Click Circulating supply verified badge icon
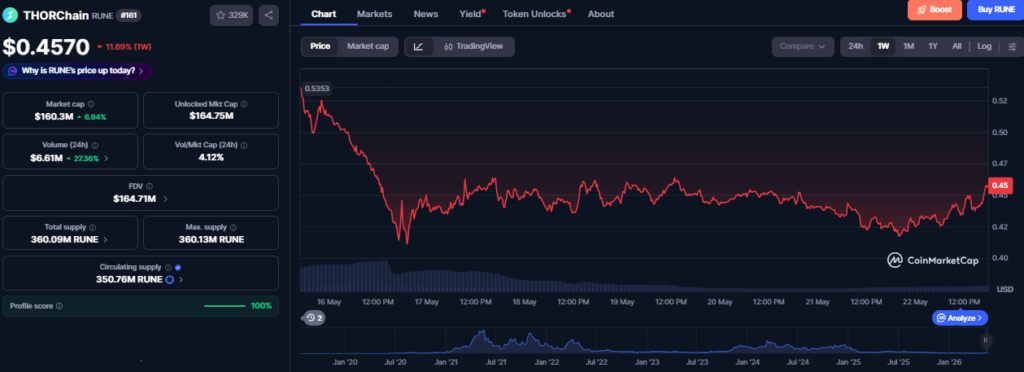1024x372 pixels. 178,267
